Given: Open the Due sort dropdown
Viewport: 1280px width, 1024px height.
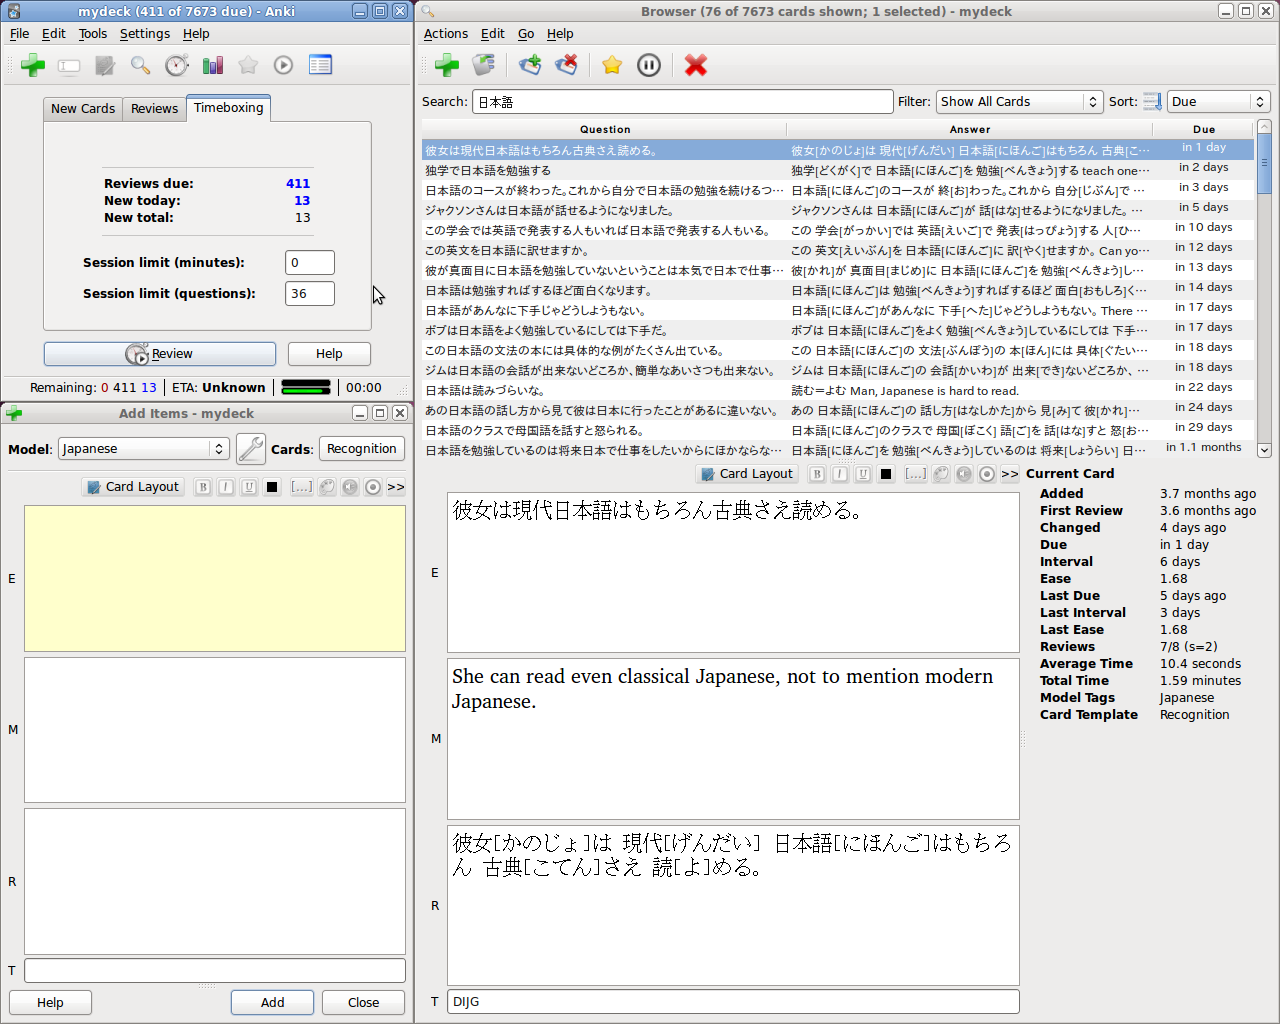Looking at the screenshot, I should (1219, 101).
